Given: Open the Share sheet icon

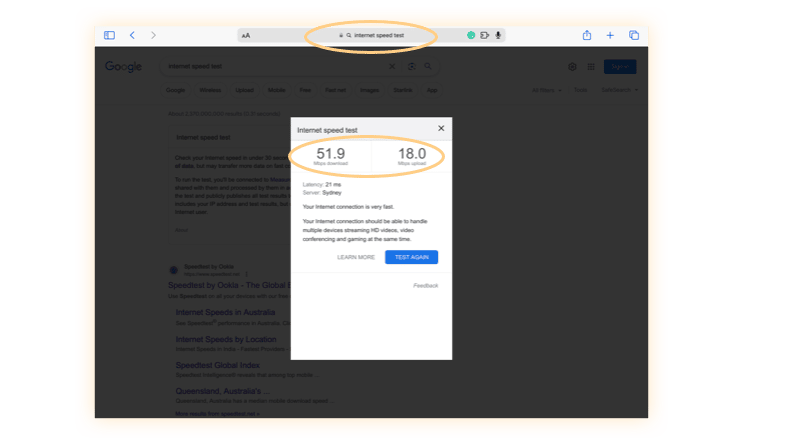Looking at the screenshot, I should (x=587, y=35).
